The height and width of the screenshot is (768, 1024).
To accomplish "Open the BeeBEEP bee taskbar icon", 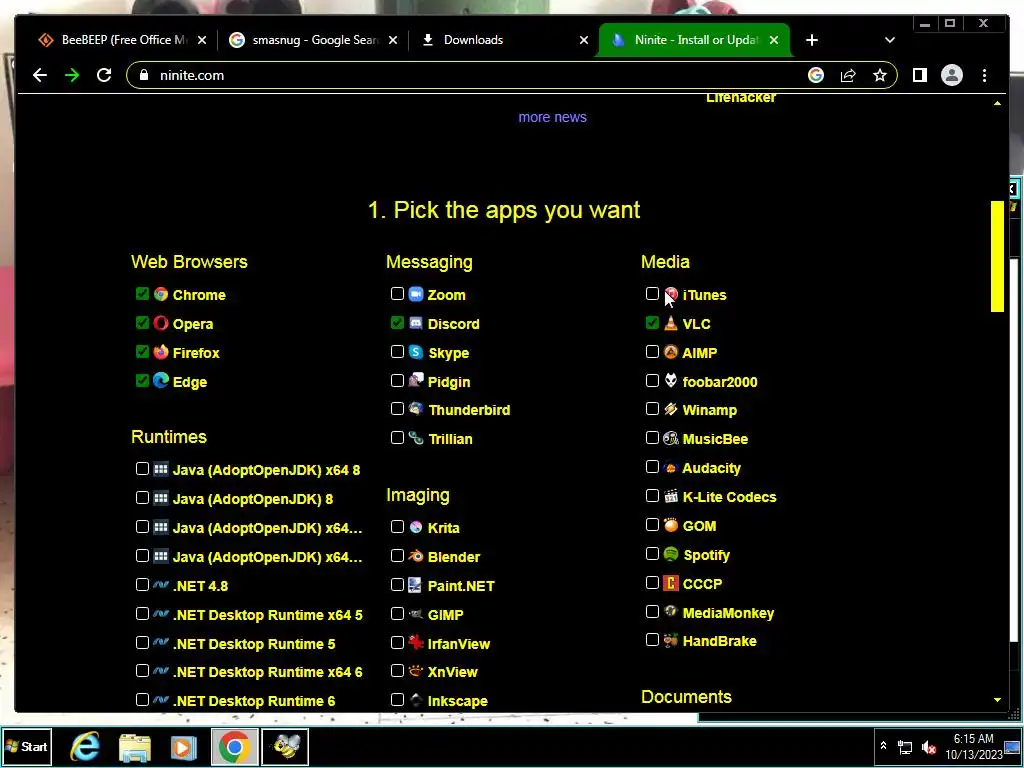I will click(x=285, y=746).
